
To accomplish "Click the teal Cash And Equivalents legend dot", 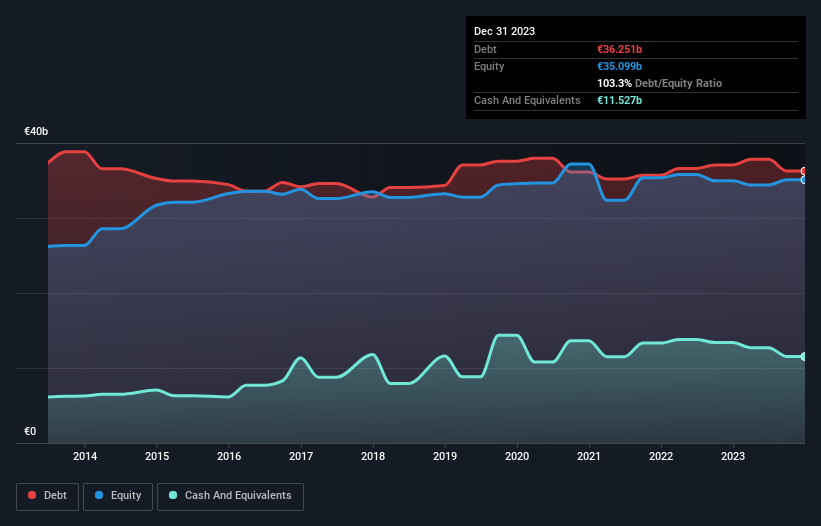I will 173,495.
